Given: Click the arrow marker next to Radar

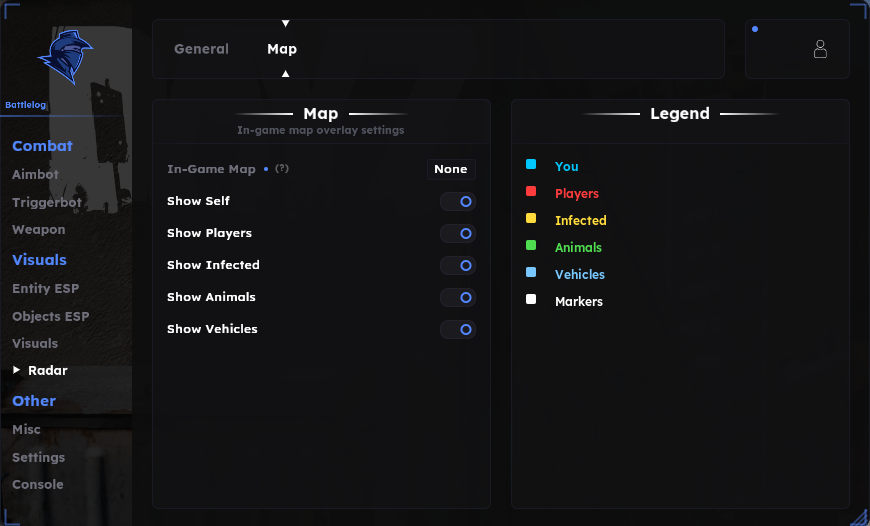Looking at the screenshot, I should 17,370.
